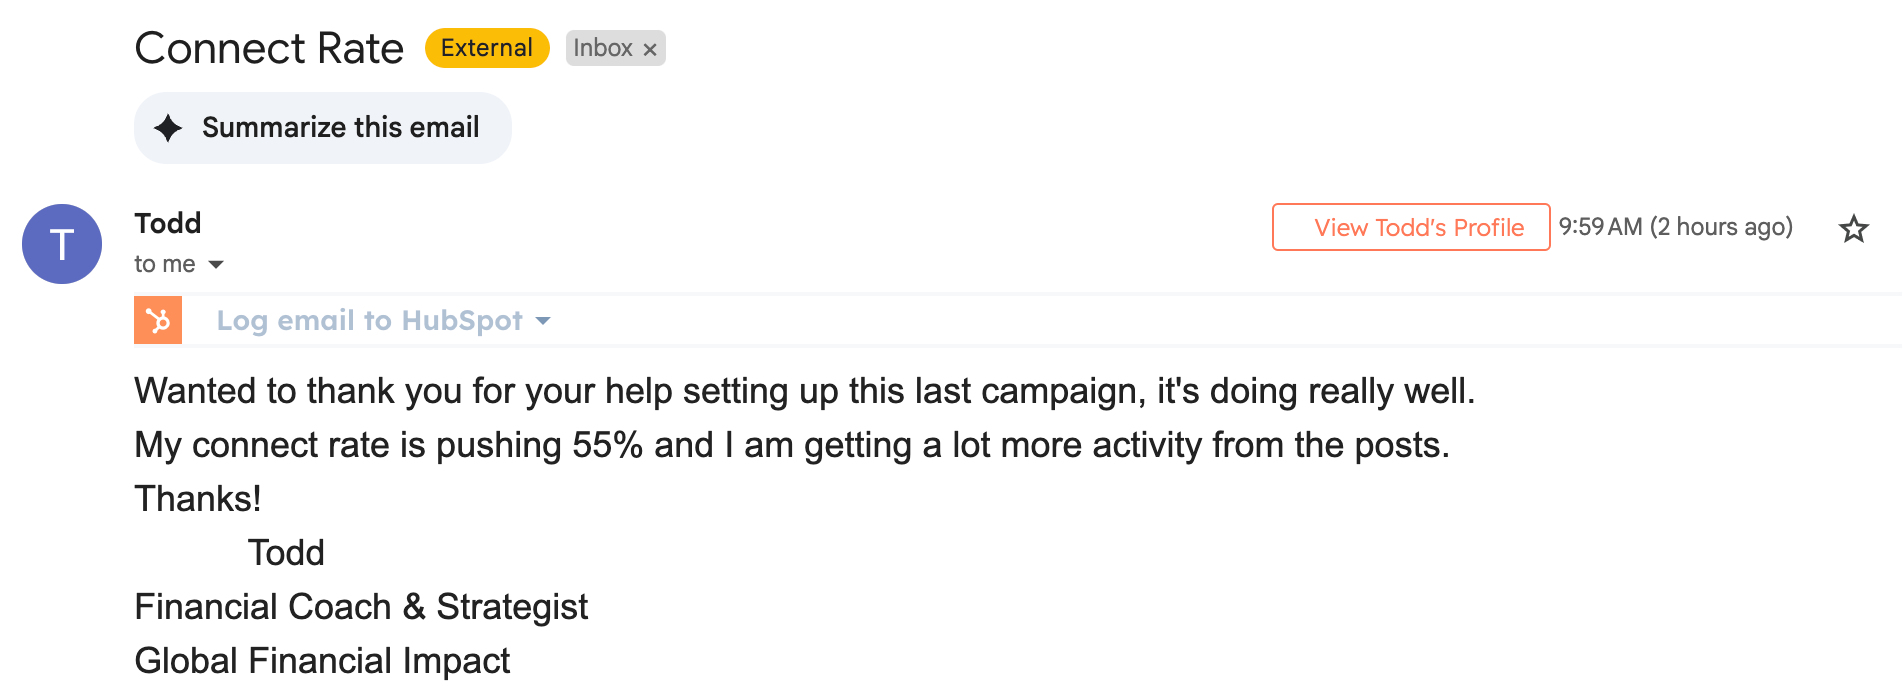This screenshot has width=1902, height=686.
Task: Click the sparkle icon beside Summarize
Action: click(x=168, y=128)
